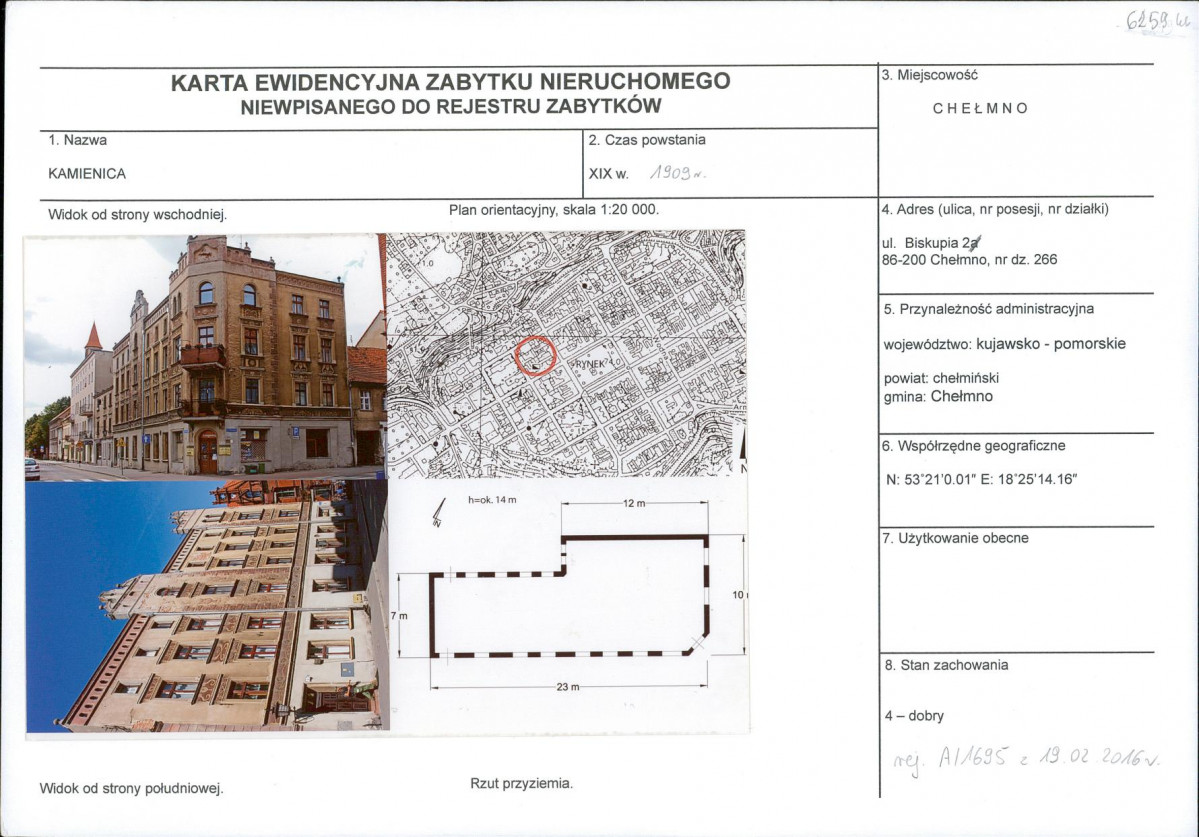Click the north arrow on the floor plan
The image size is (1199, 837).
(x=437, y=514)
